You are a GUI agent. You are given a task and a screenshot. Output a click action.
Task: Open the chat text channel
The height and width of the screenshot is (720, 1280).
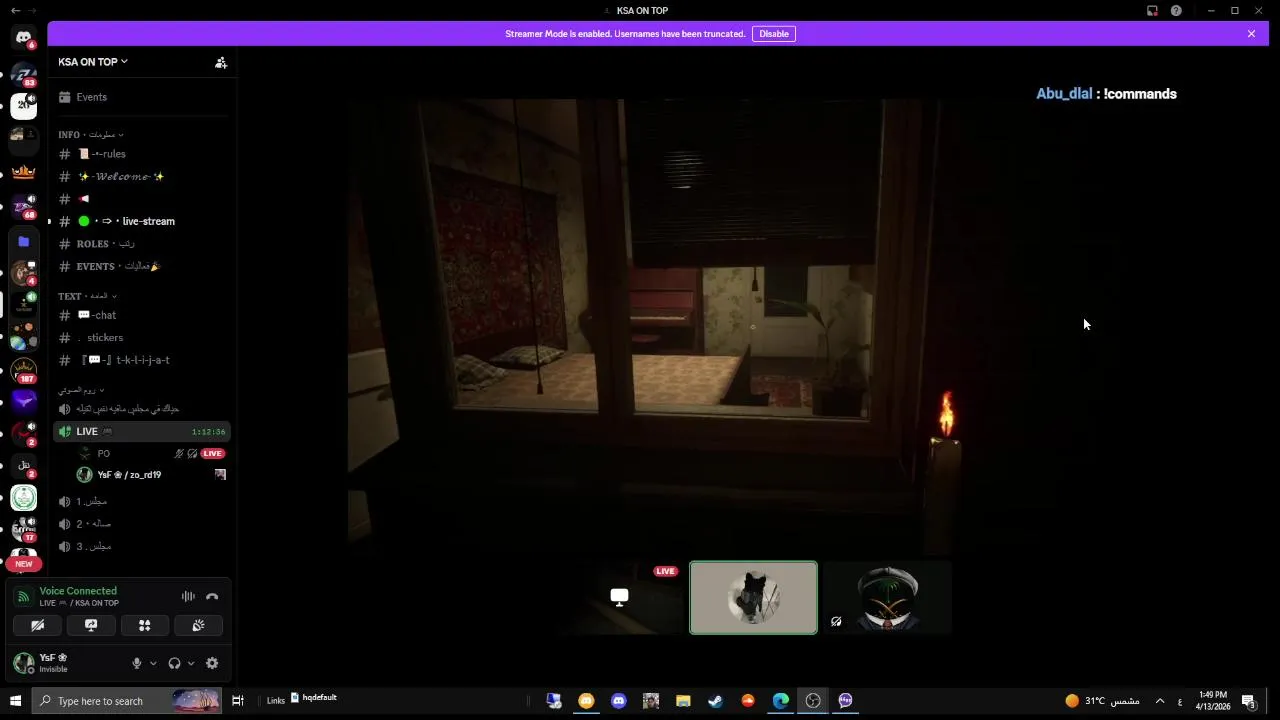click(142, 315)
